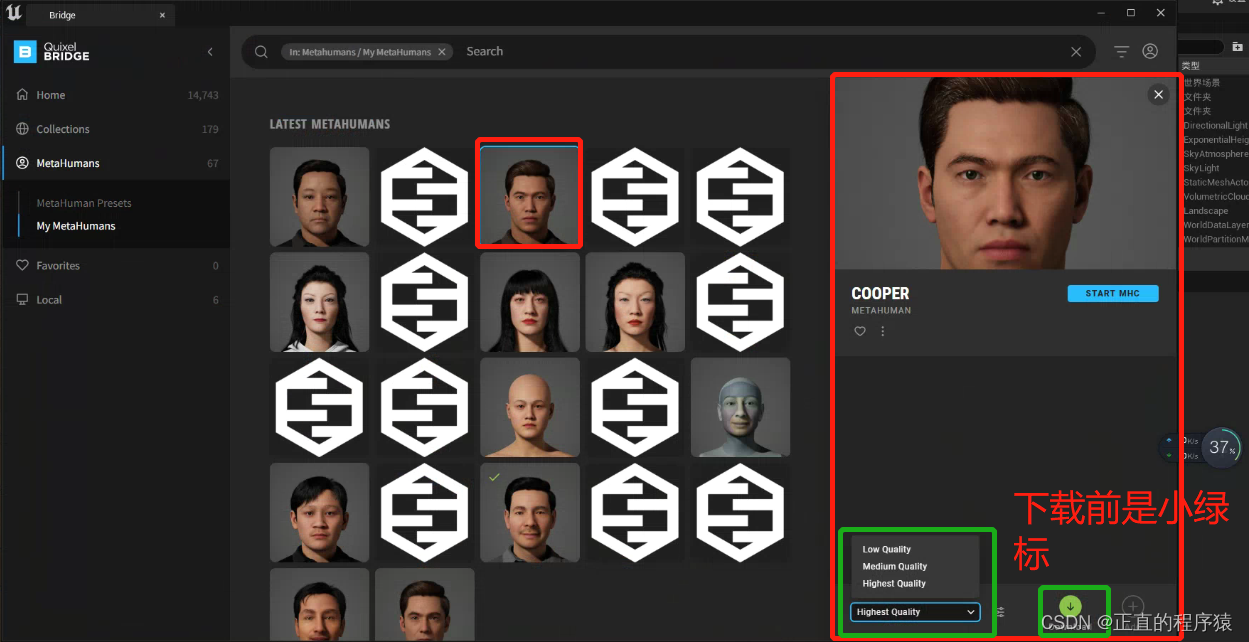This screenshot has width=1249, height=642.
Task: Open the Highest Quality dropdown
Action: pos(915,612)
